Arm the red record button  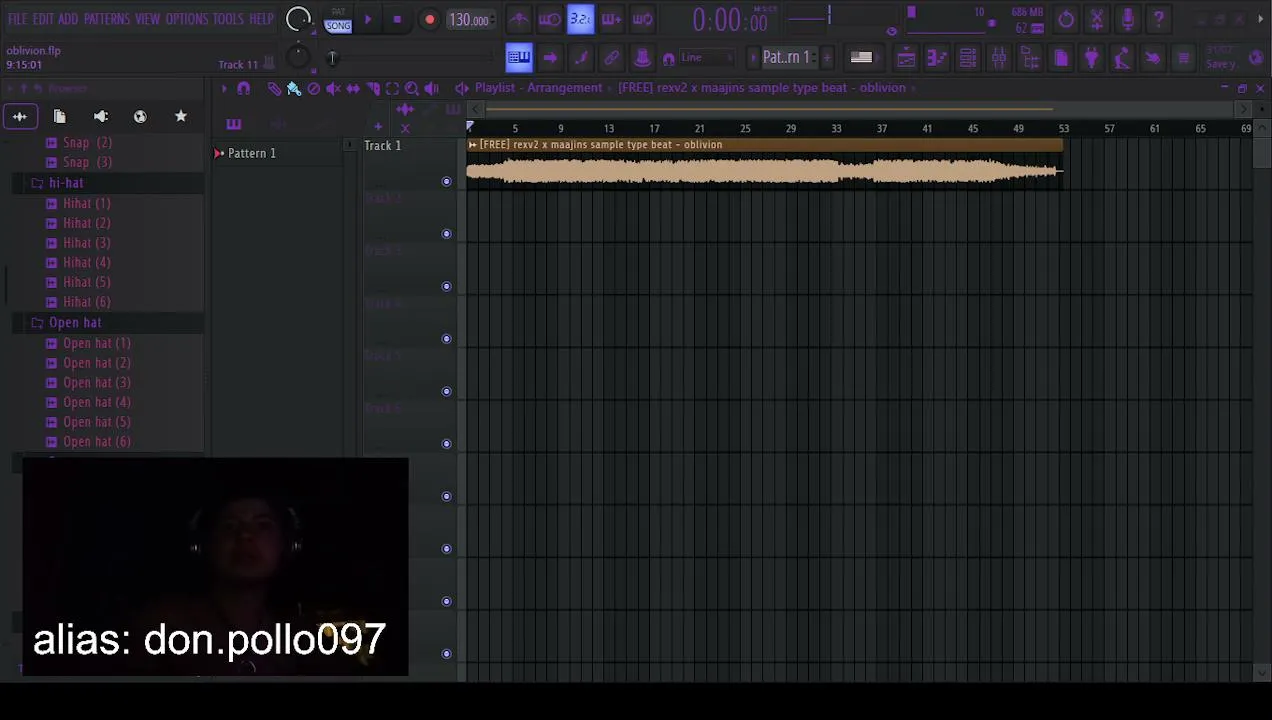coord(429,19)
